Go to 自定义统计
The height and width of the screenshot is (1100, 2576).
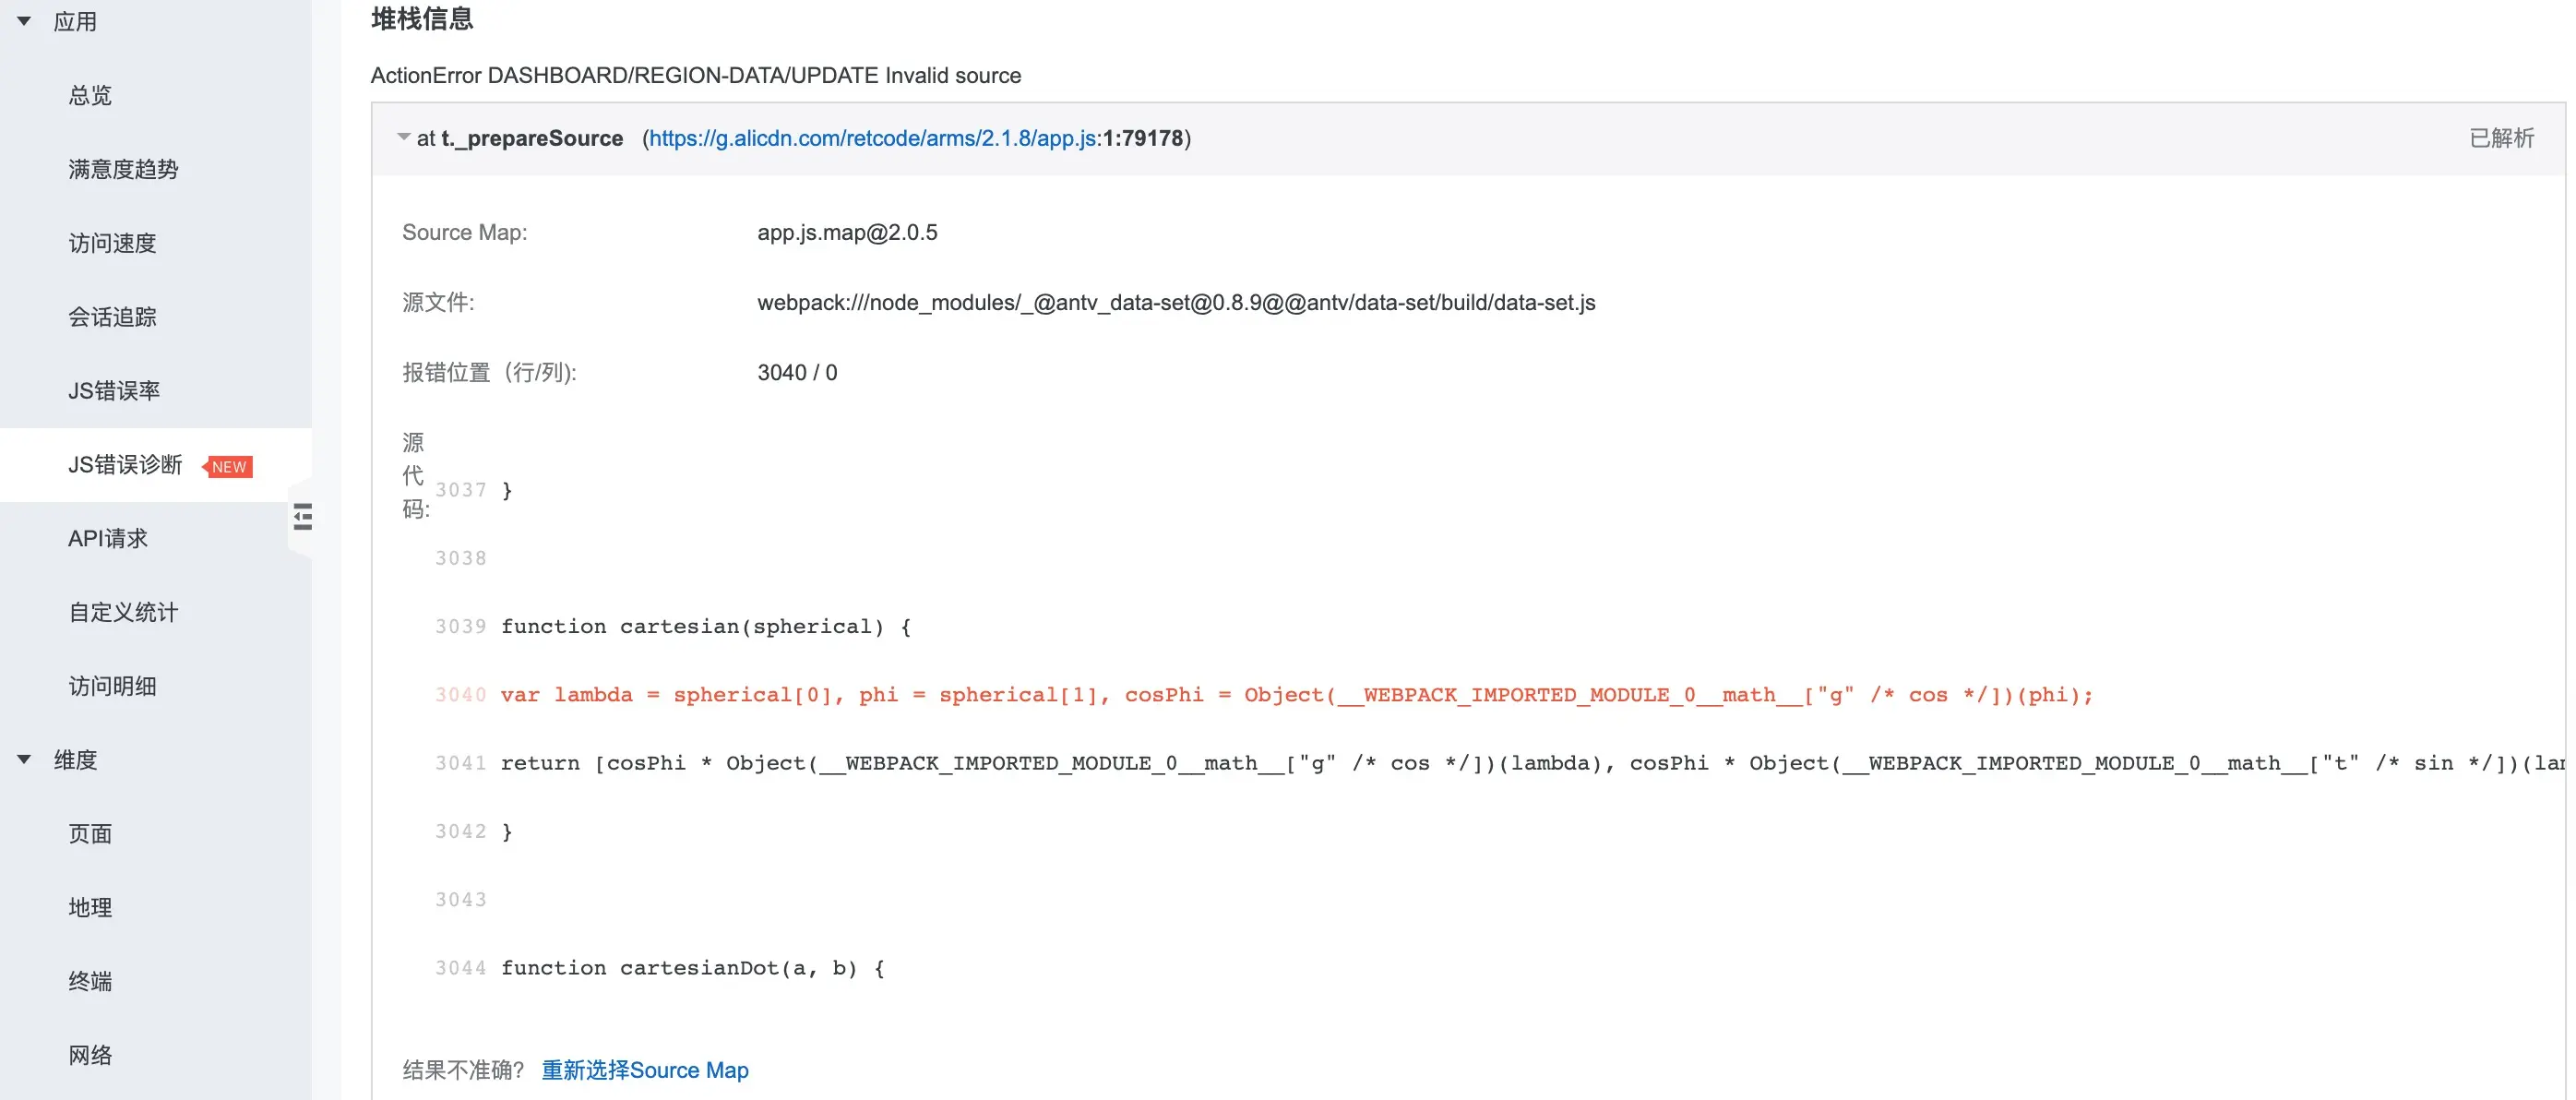coord(123,612)
